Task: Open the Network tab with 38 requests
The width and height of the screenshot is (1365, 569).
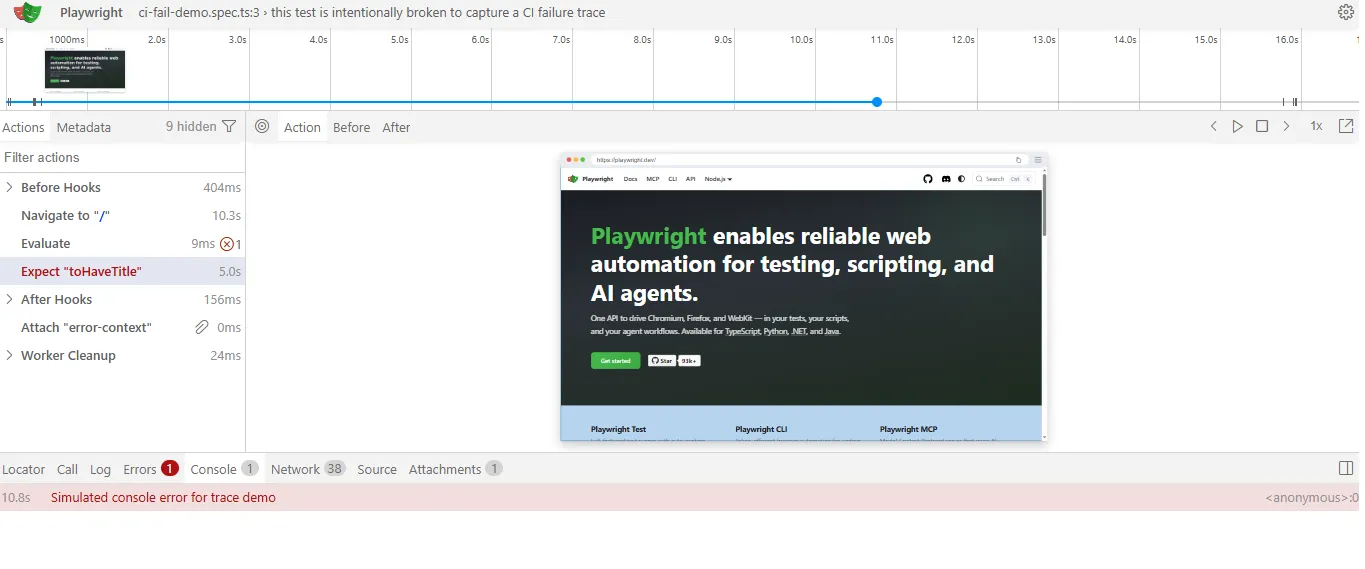Action: (307, 469)
